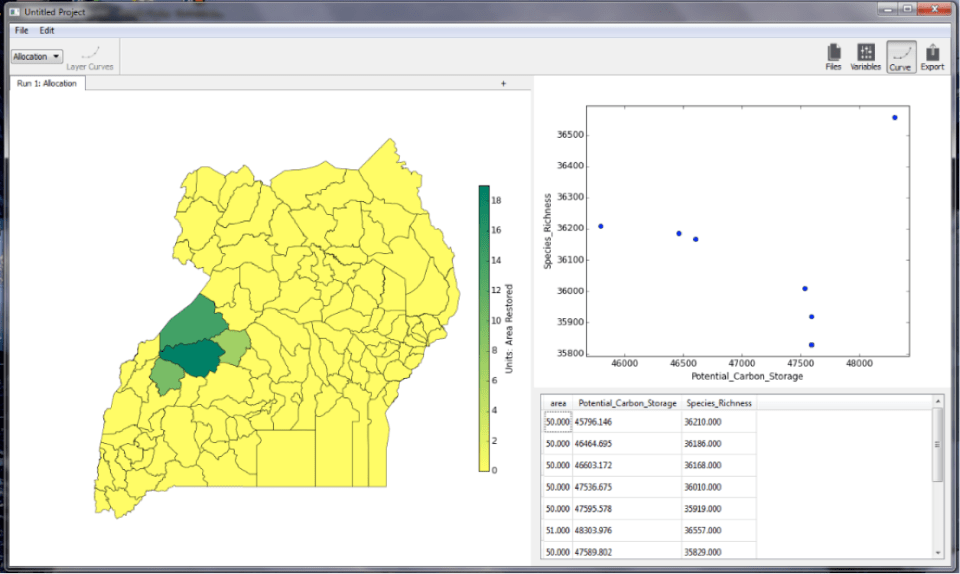The image size is (960, 574).
Task: Open the Edit menu
Action: click(47, 30)
